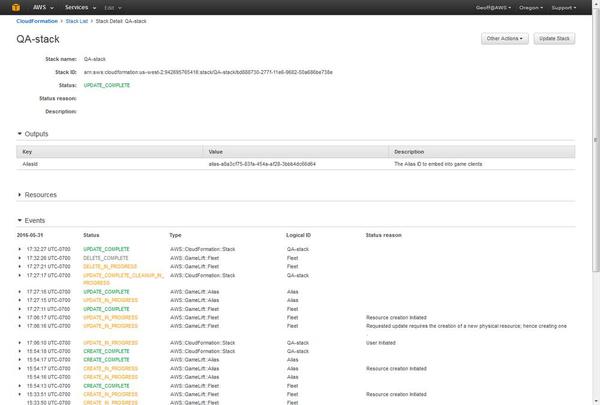Select the AliasId key cell
The image size is (600, 405).
pos(30,164)
